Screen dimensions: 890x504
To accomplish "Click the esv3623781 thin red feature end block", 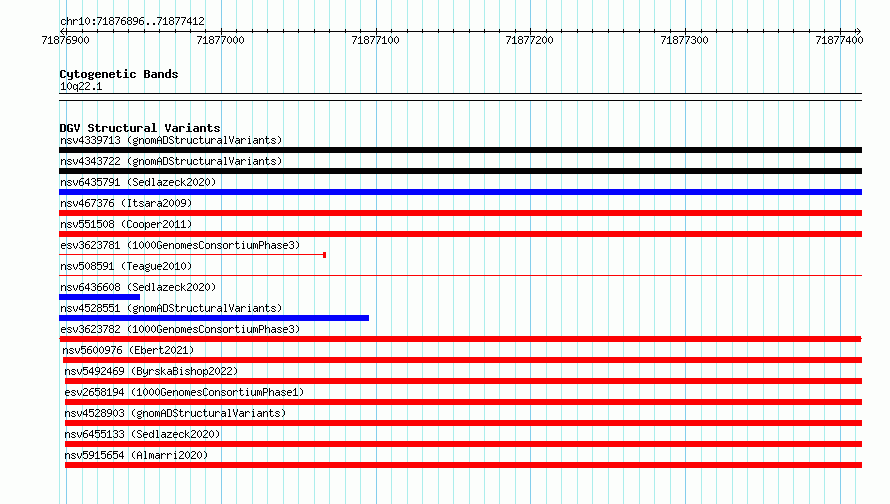I will click(x=325, y=255).
